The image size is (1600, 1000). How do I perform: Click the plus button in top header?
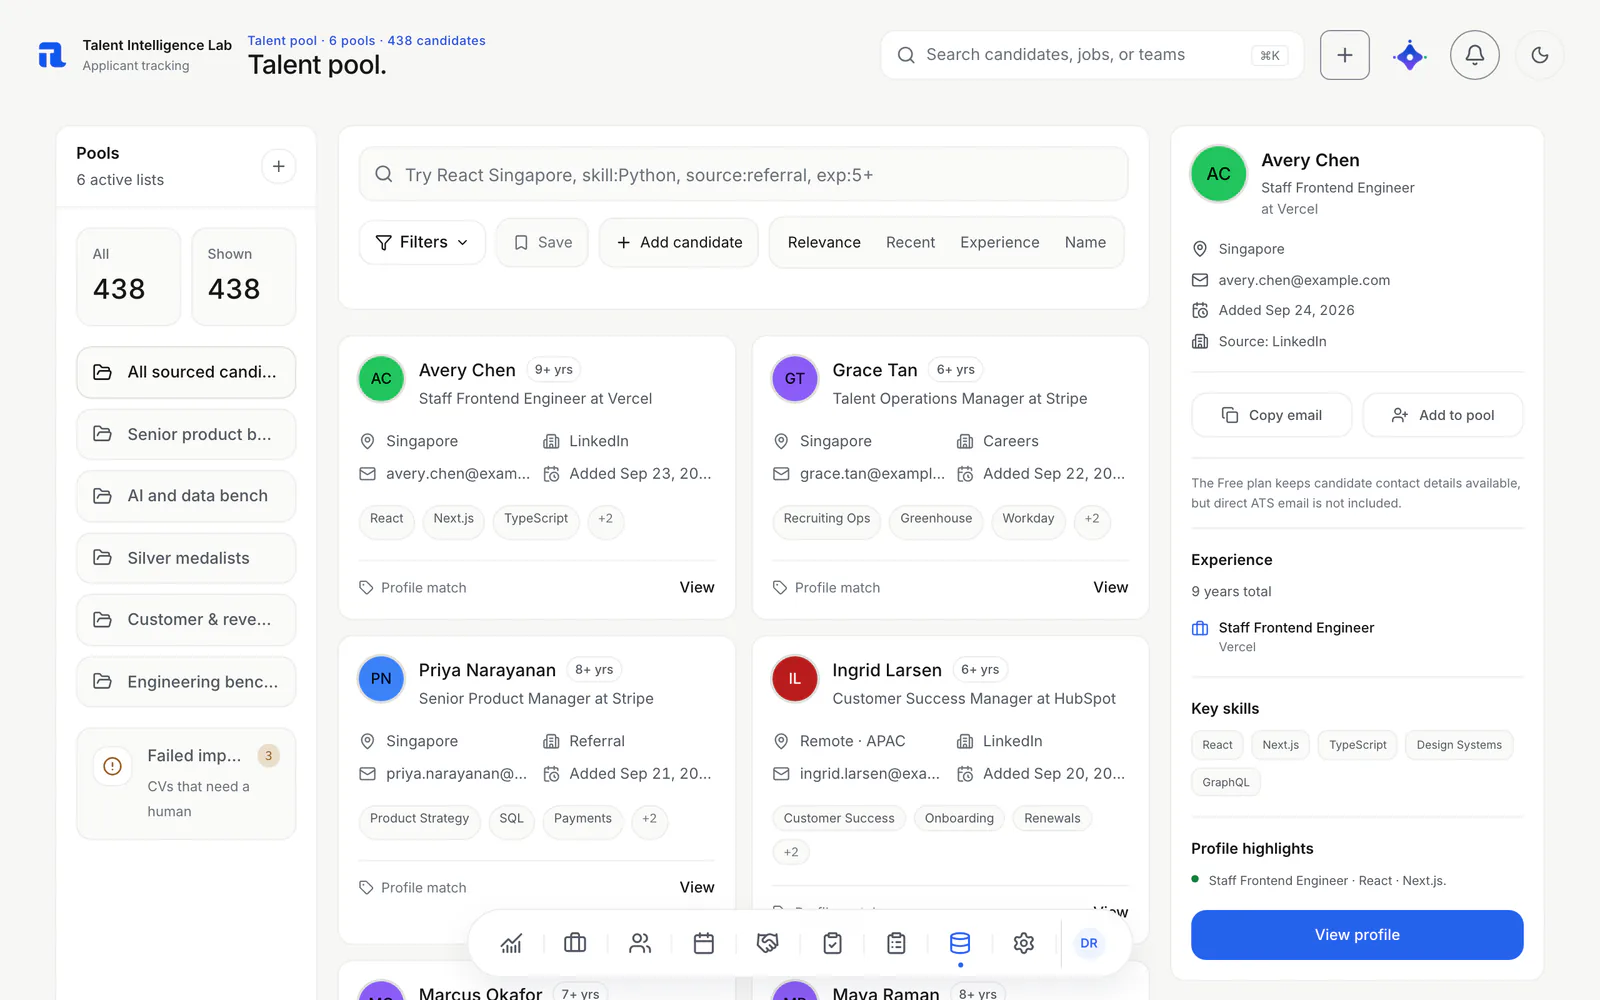point(1345,55)
